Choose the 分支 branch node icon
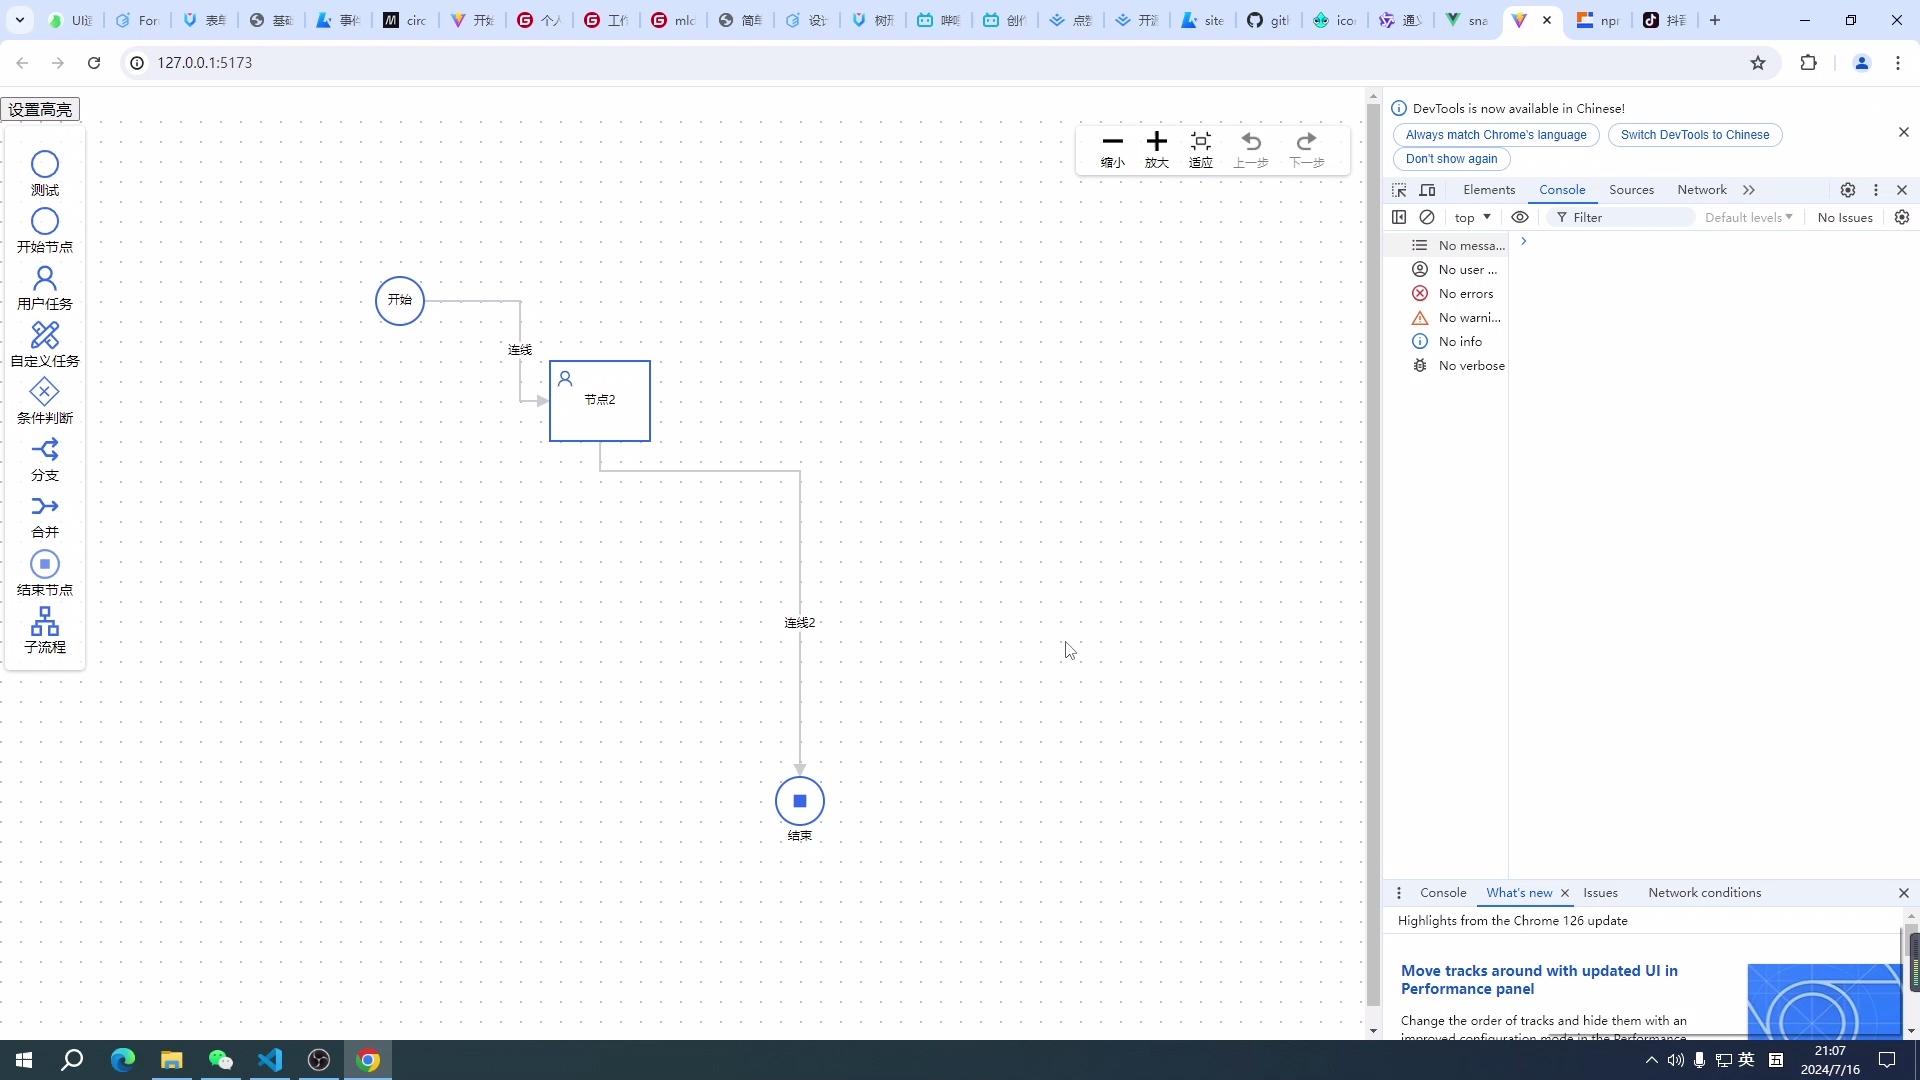This screenshot has height=1080, width=1920. point(45,449)
